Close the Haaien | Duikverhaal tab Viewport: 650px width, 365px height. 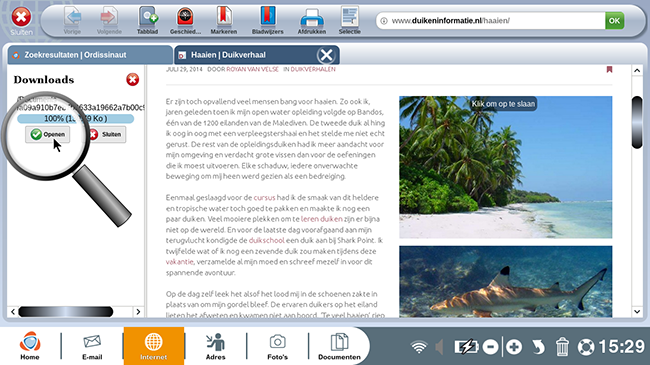(326, 55)
